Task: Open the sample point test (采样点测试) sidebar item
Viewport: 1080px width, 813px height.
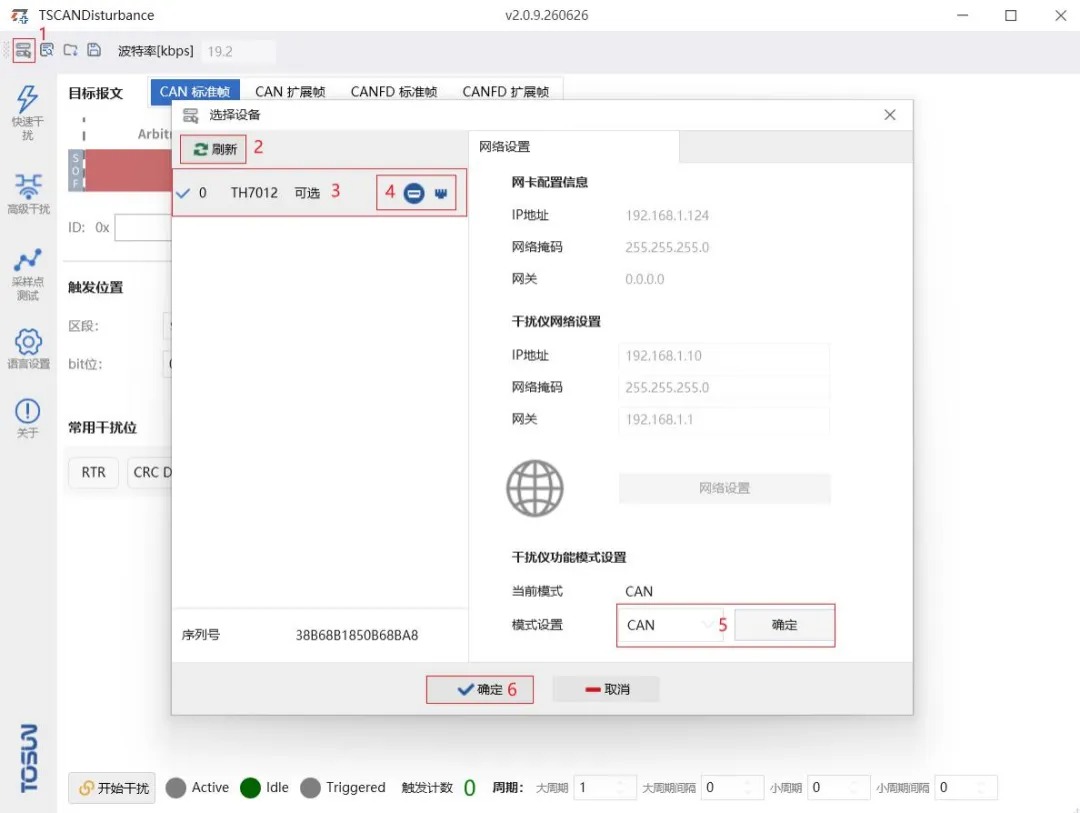Action: pos(28,274)
